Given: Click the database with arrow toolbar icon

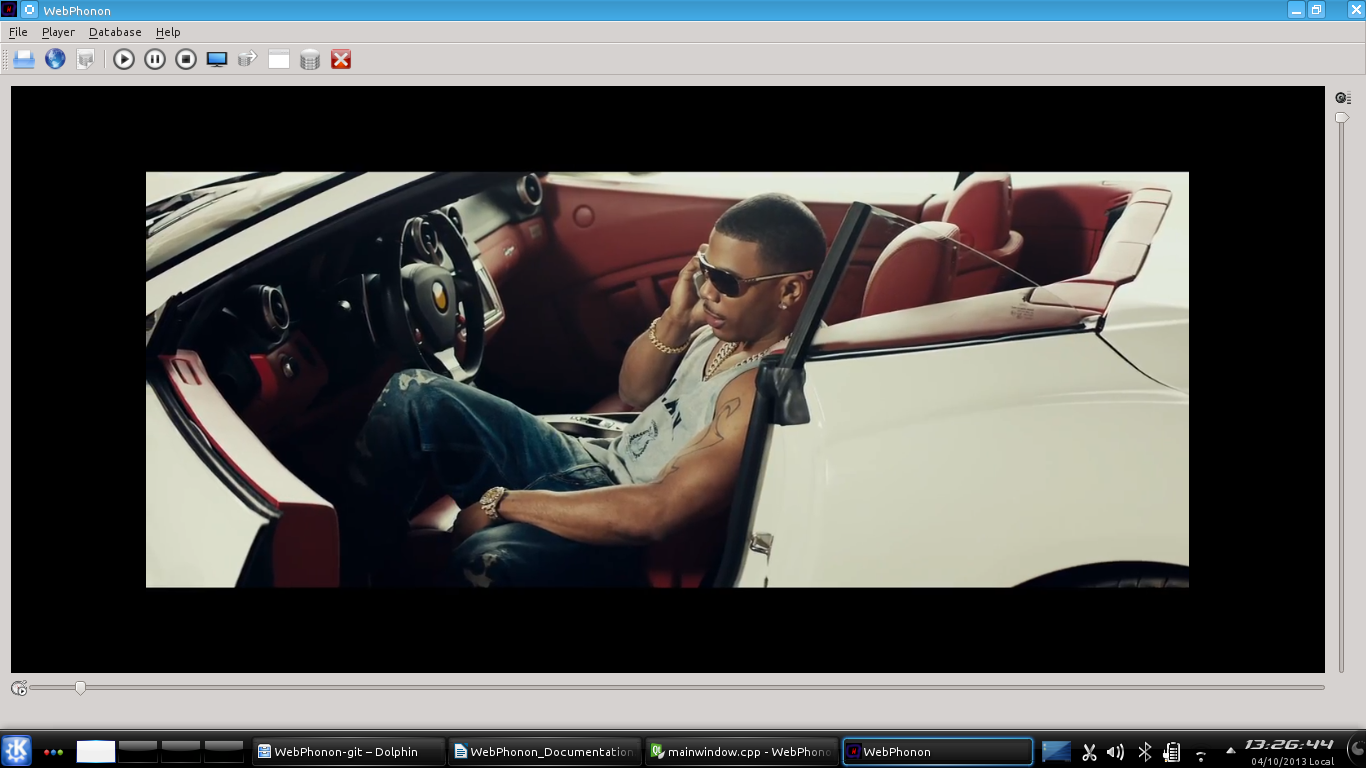Looking at the screenshot, I should pyautogui.click(x=248, y=60).
